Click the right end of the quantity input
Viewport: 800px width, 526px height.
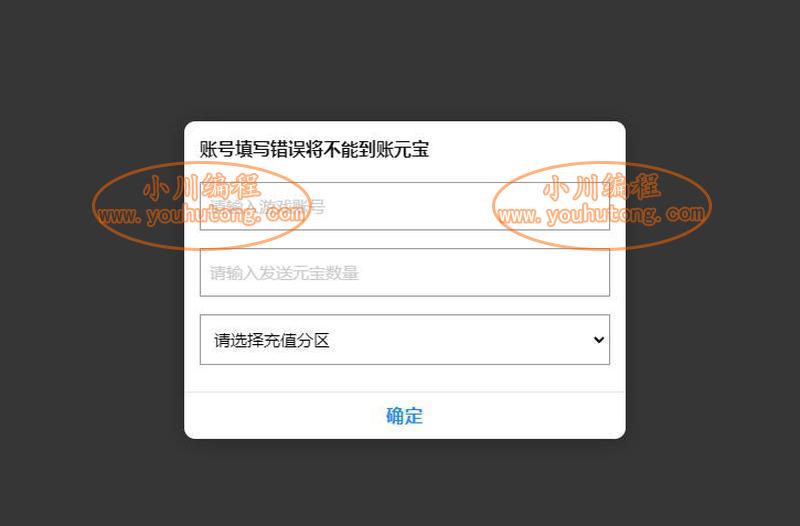click(x=587, y=272)
